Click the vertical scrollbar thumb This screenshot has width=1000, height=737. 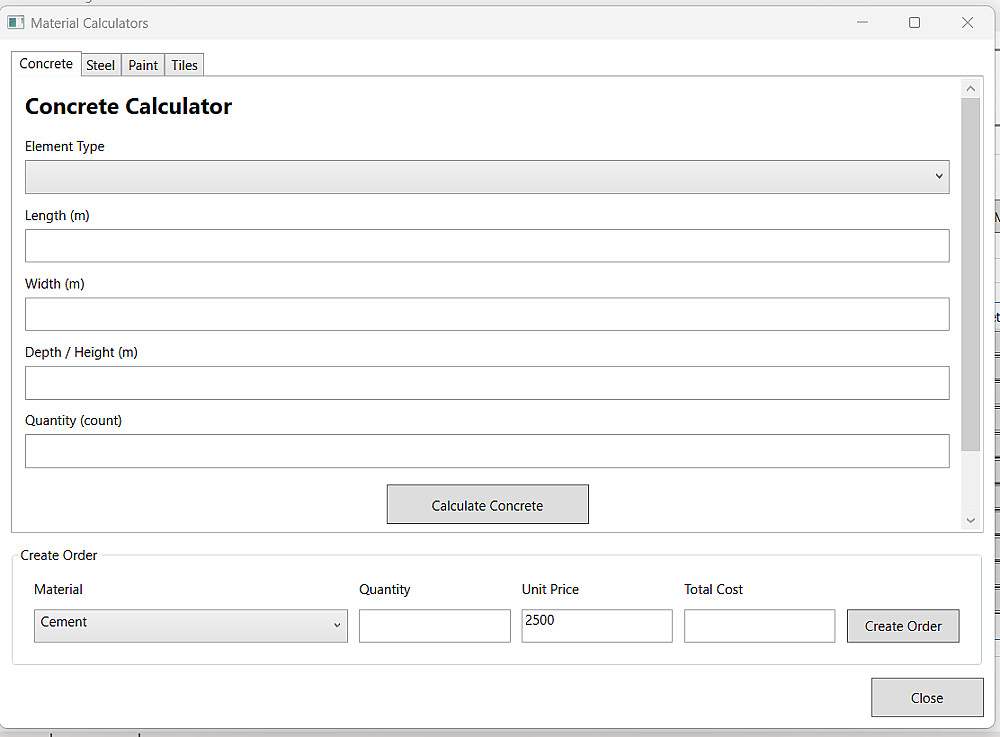[x=971, y=274]
